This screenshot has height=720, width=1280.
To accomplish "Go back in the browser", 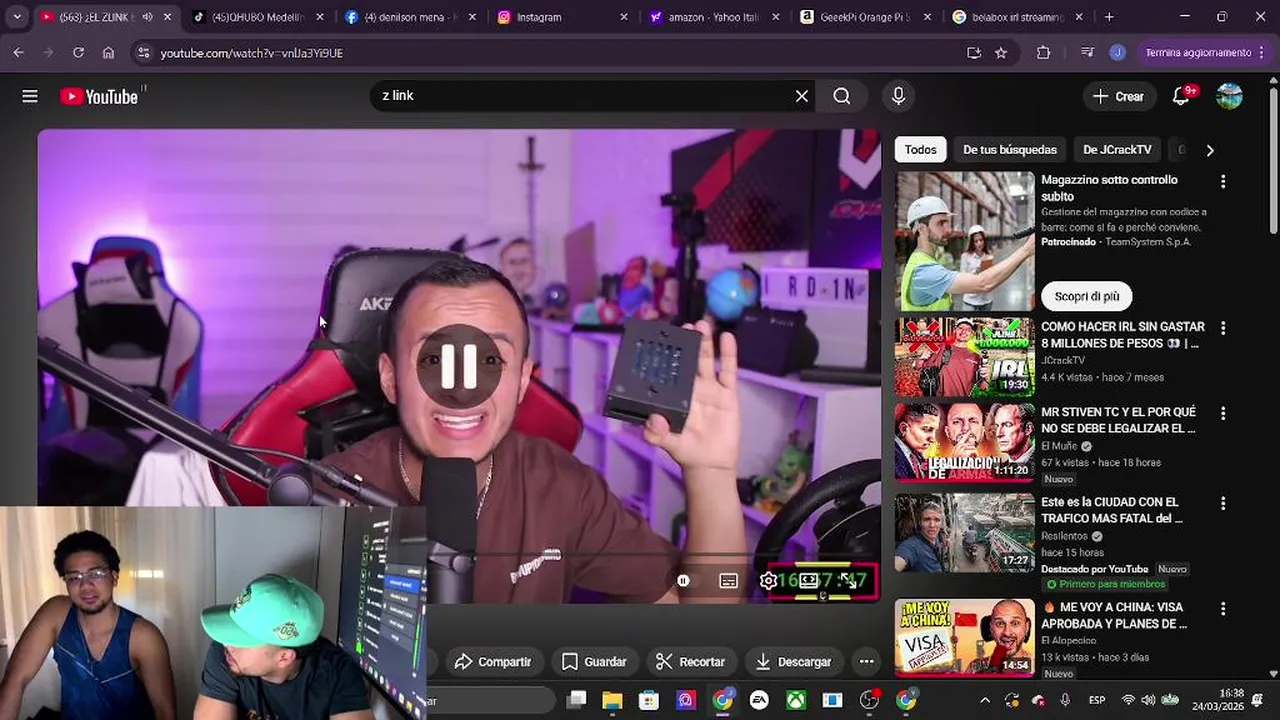I will click(19, 52).
